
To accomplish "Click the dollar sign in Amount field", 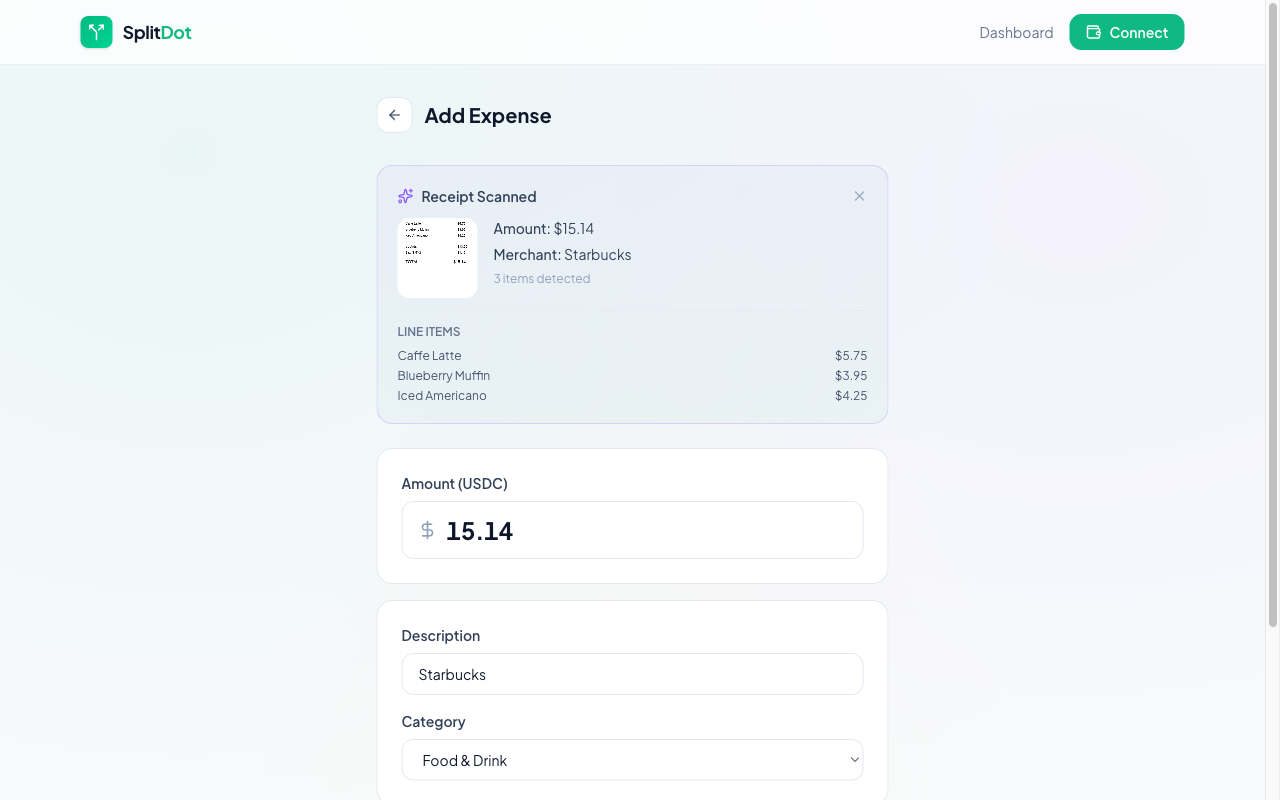I will click(427, 530).
